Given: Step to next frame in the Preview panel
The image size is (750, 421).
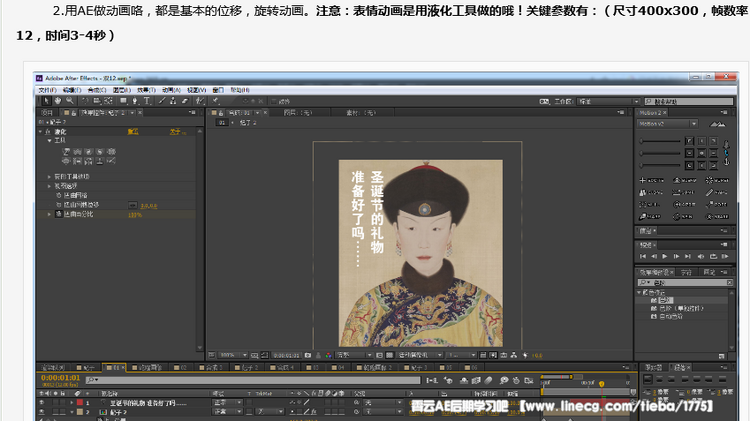Looking at the screenshot, I should tap(676, 256).
